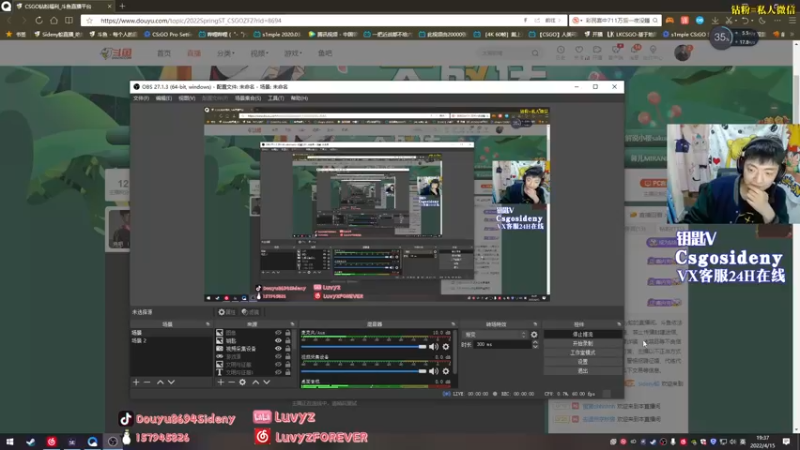Expand Douyu 分类 category dropdown
Viewport: 800px width, 450px height.
226,53
